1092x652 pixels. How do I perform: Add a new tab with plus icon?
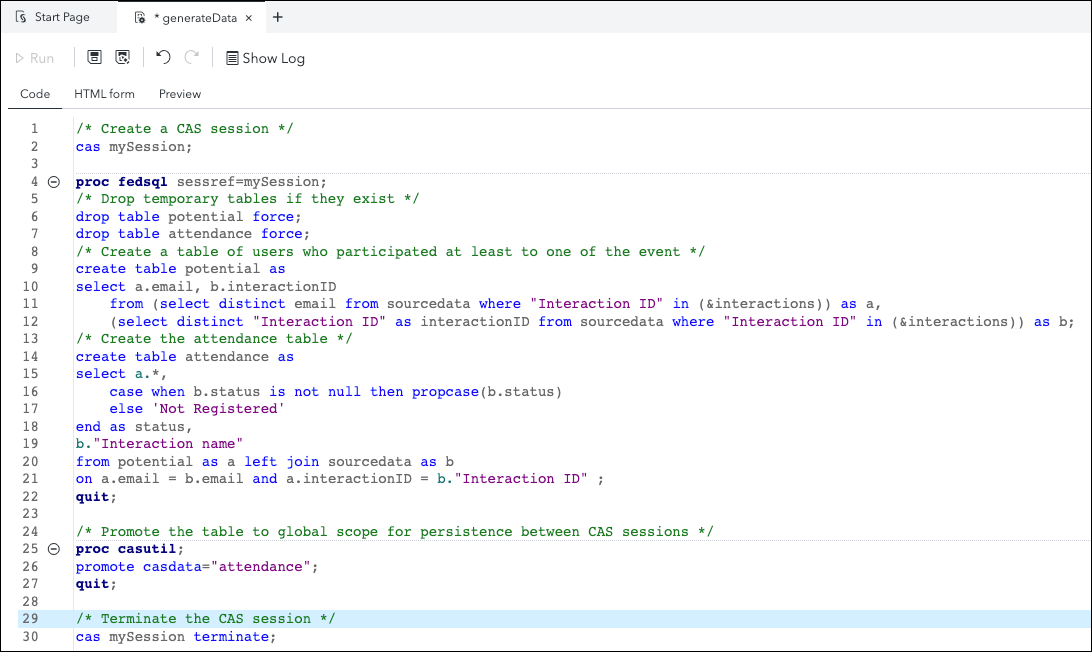(x=278, y=17)
